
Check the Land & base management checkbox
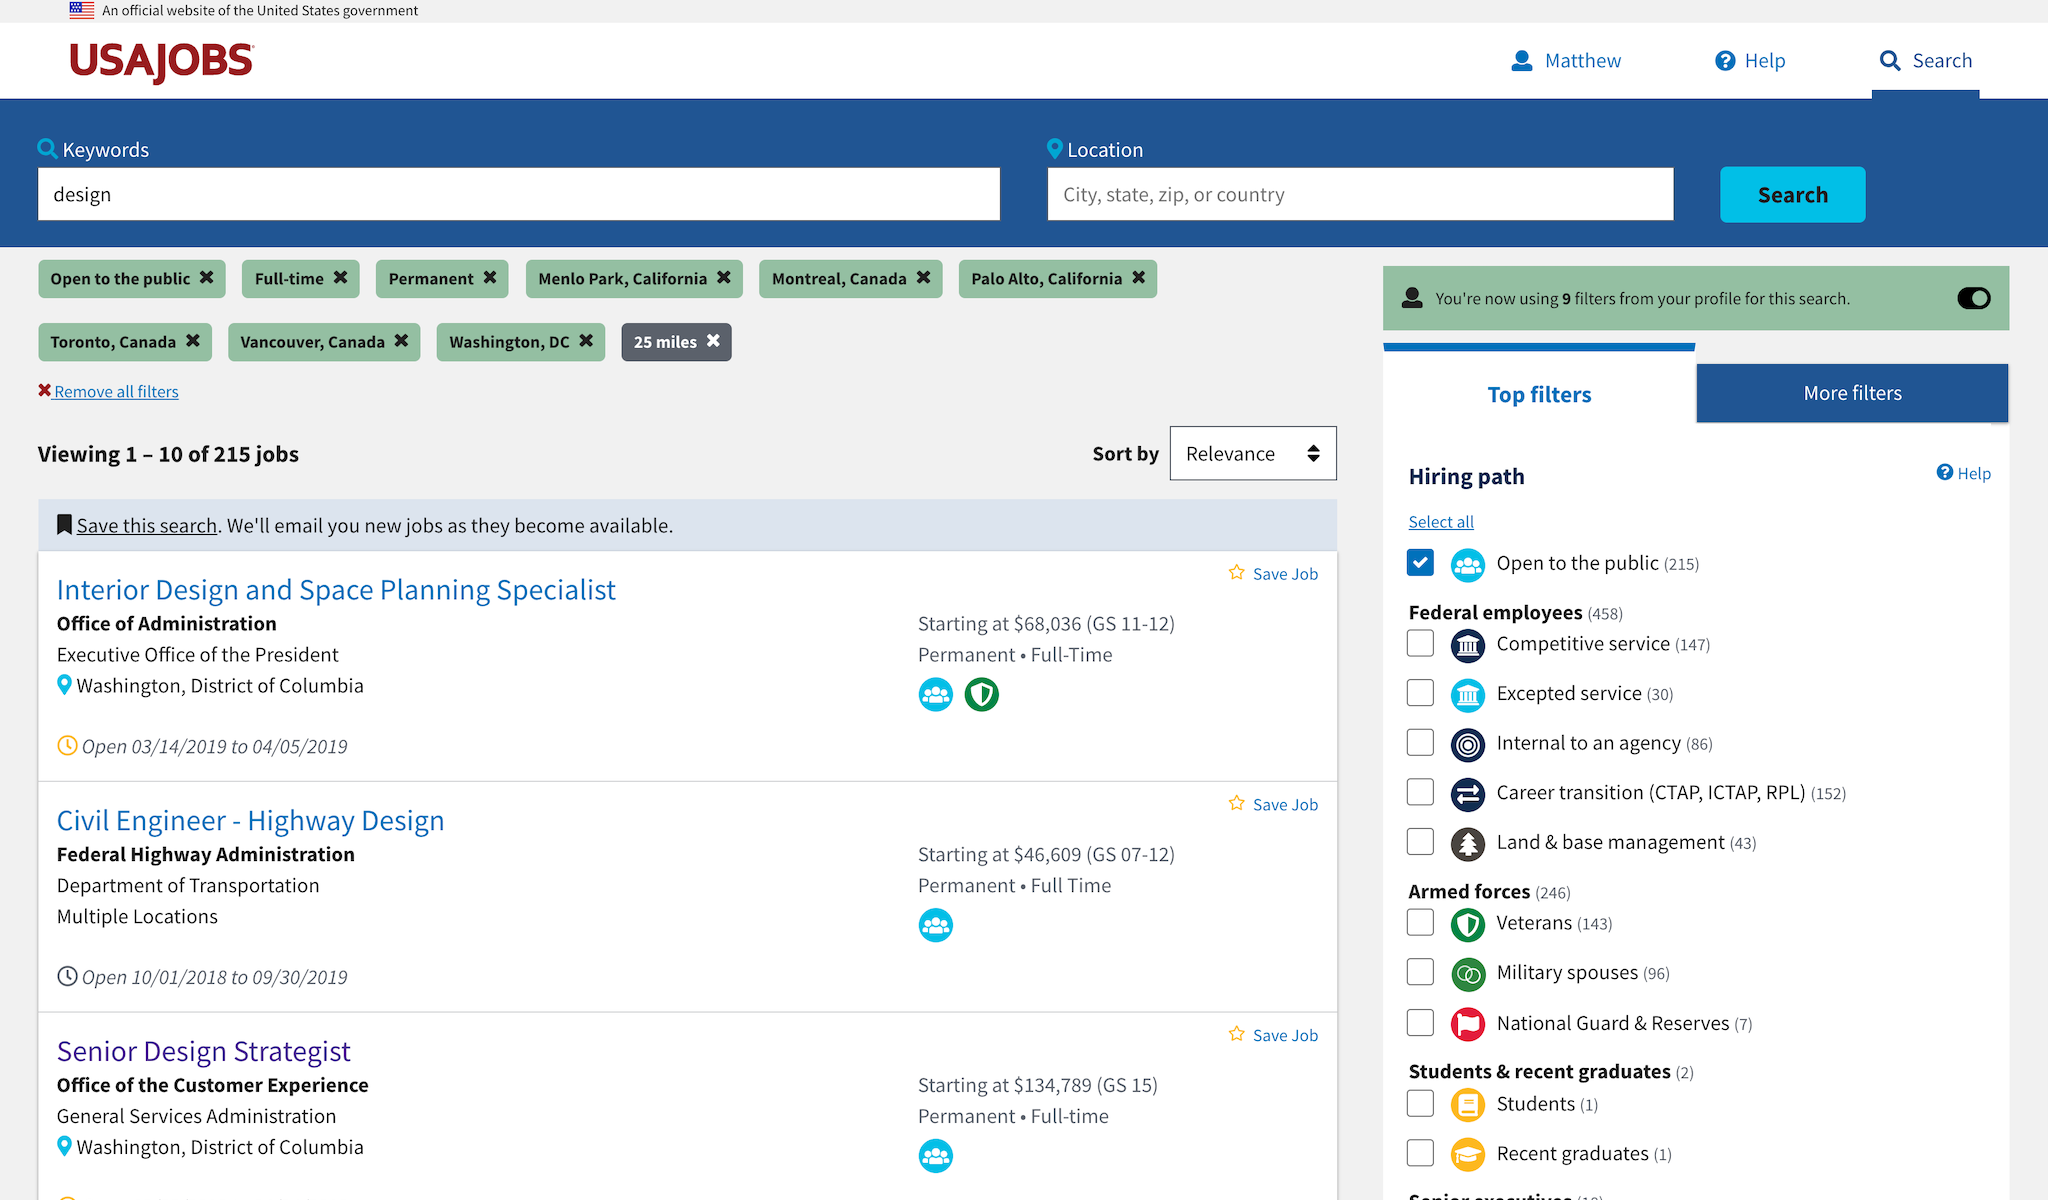pyautogui.click(x=1420, y=841)
